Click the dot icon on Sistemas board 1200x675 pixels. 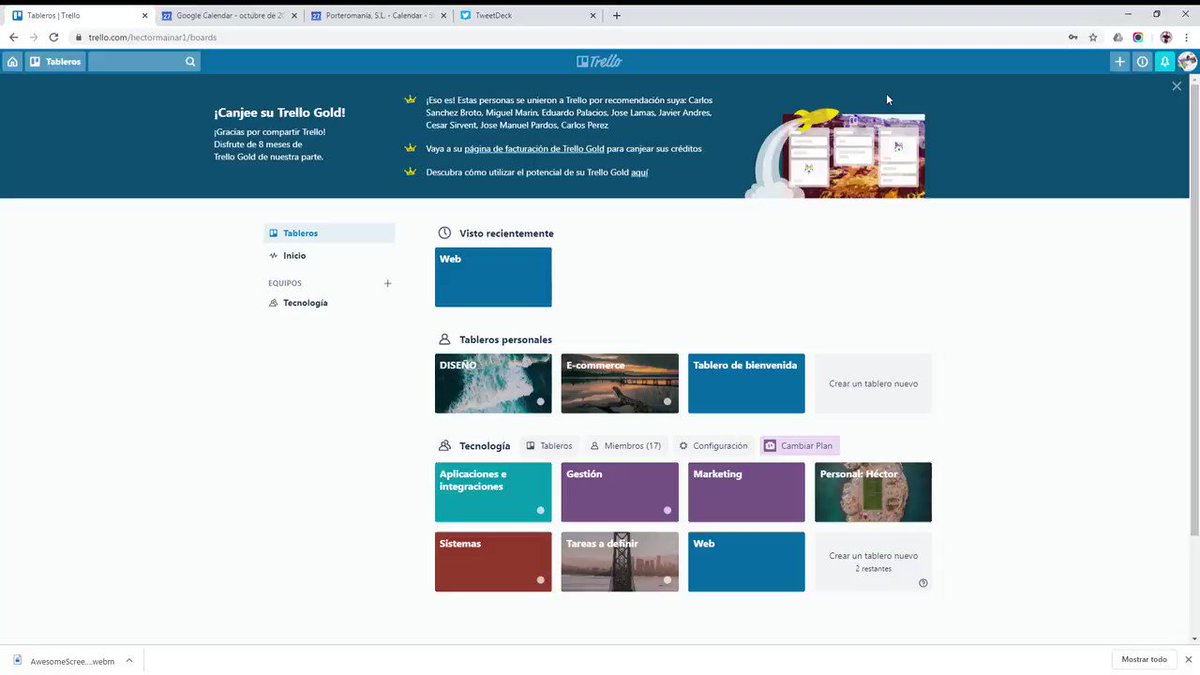[x=541, y=580]
